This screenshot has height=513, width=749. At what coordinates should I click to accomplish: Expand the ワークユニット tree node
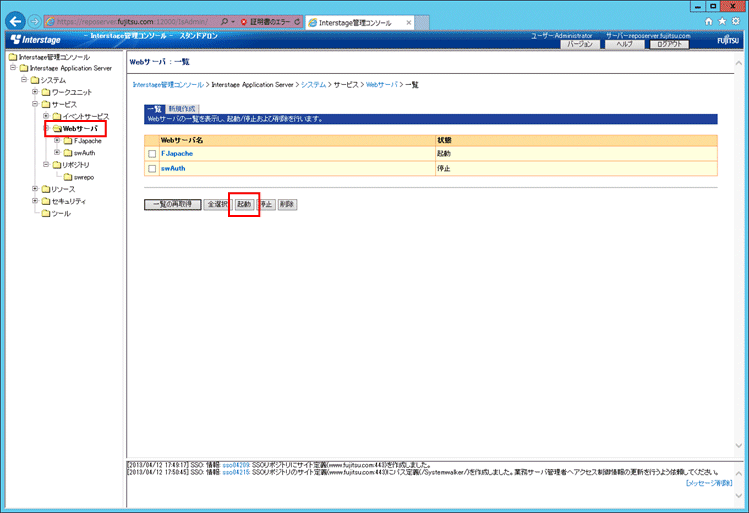click(x=35, y=92)
